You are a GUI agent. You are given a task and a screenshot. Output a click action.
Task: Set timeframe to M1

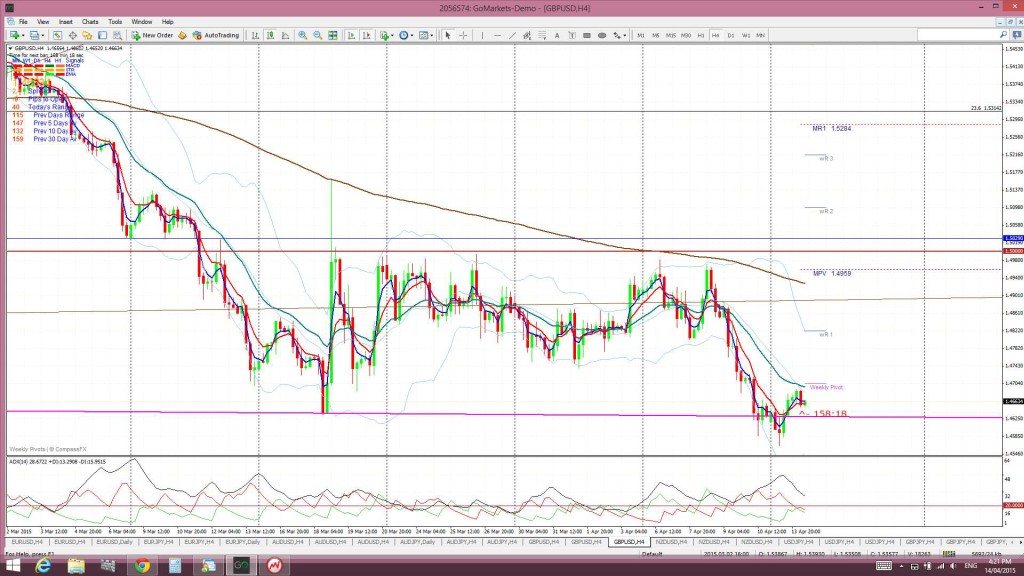[641, 35]
